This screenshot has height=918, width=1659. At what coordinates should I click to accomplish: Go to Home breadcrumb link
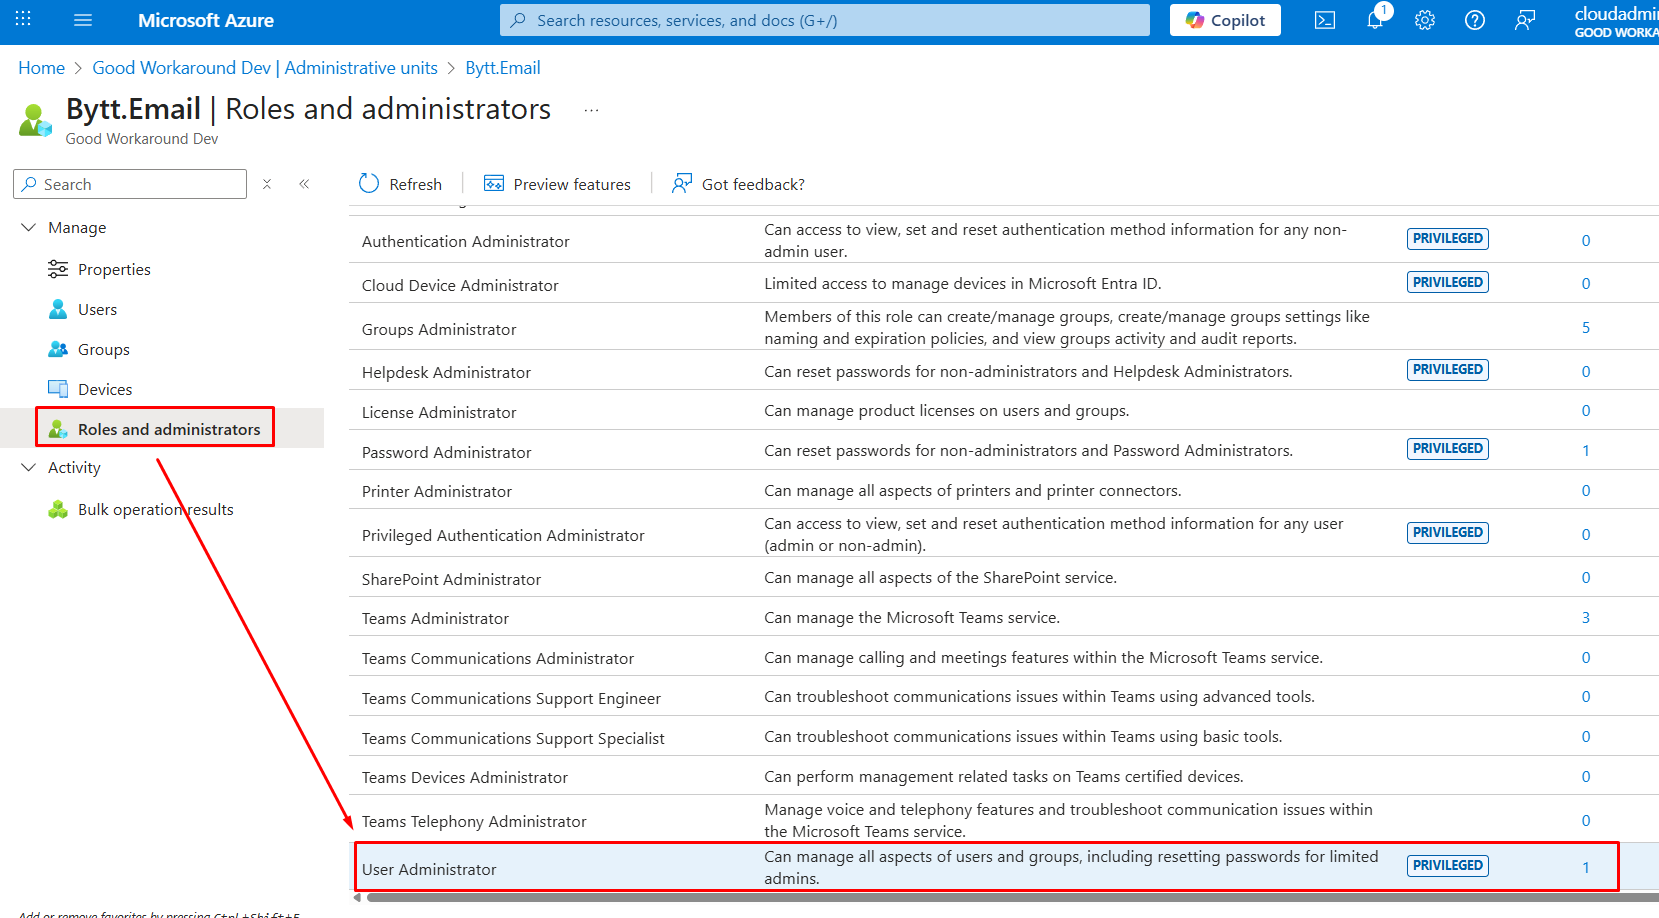[x=41, y=68]
